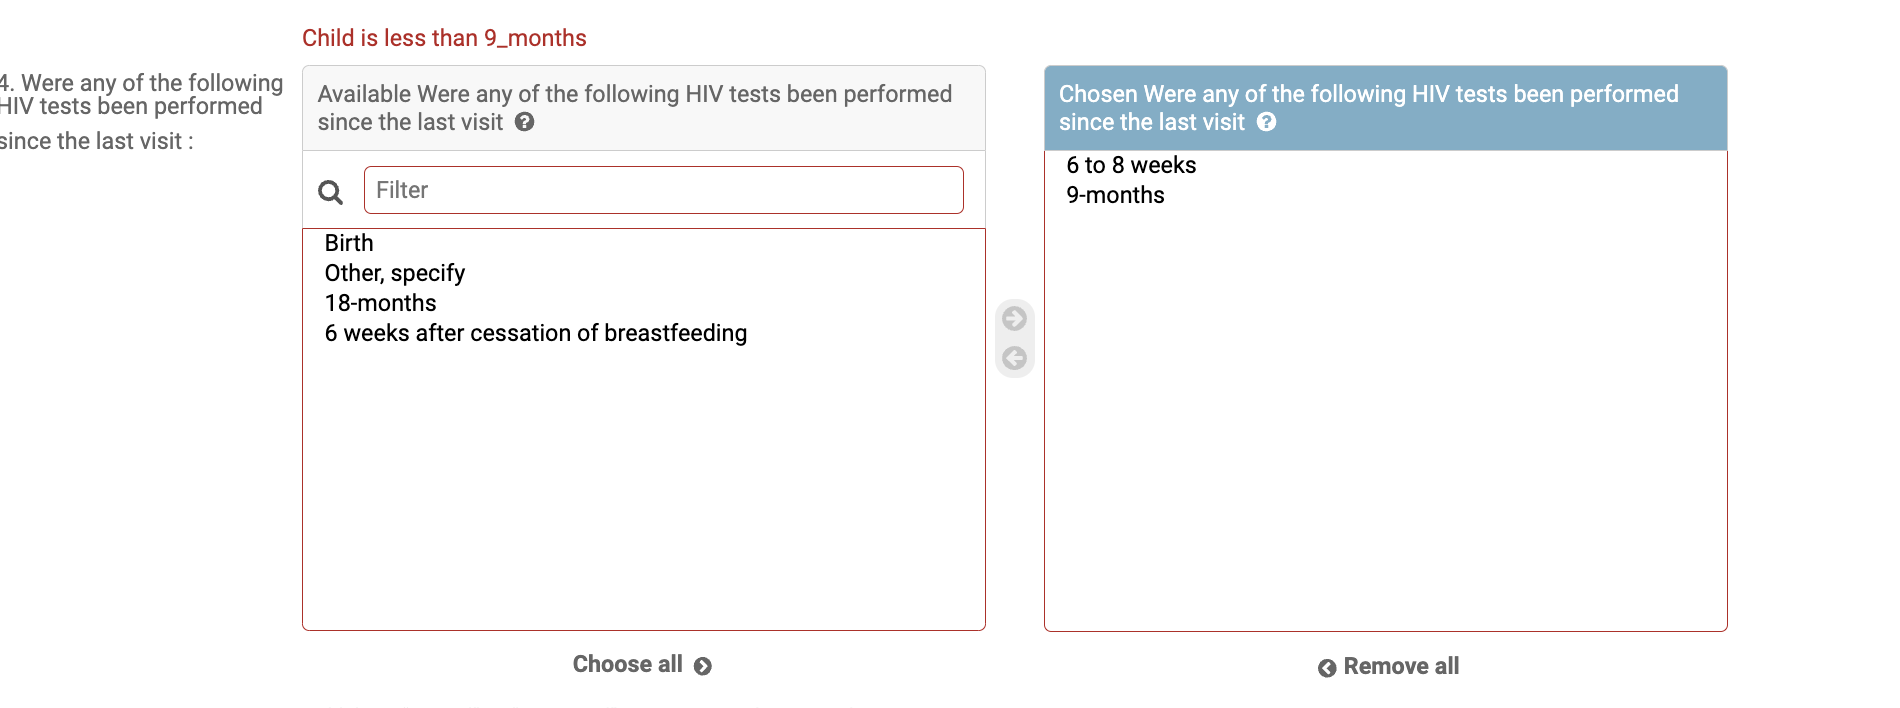Click the Available tests header title
Image resolution: width=1900 pixels, height=708 pixels.
tap(634, 108)
